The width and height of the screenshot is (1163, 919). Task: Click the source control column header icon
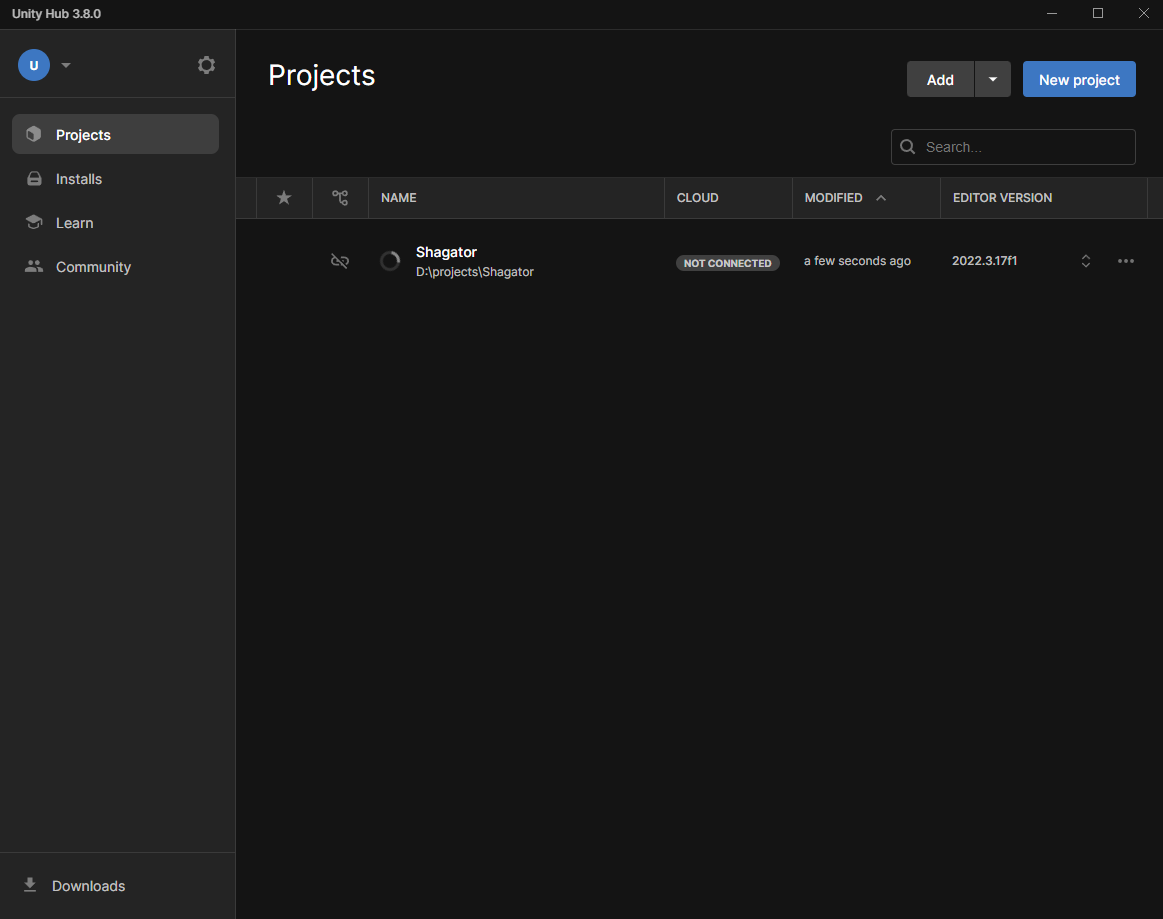pos(340,198)
